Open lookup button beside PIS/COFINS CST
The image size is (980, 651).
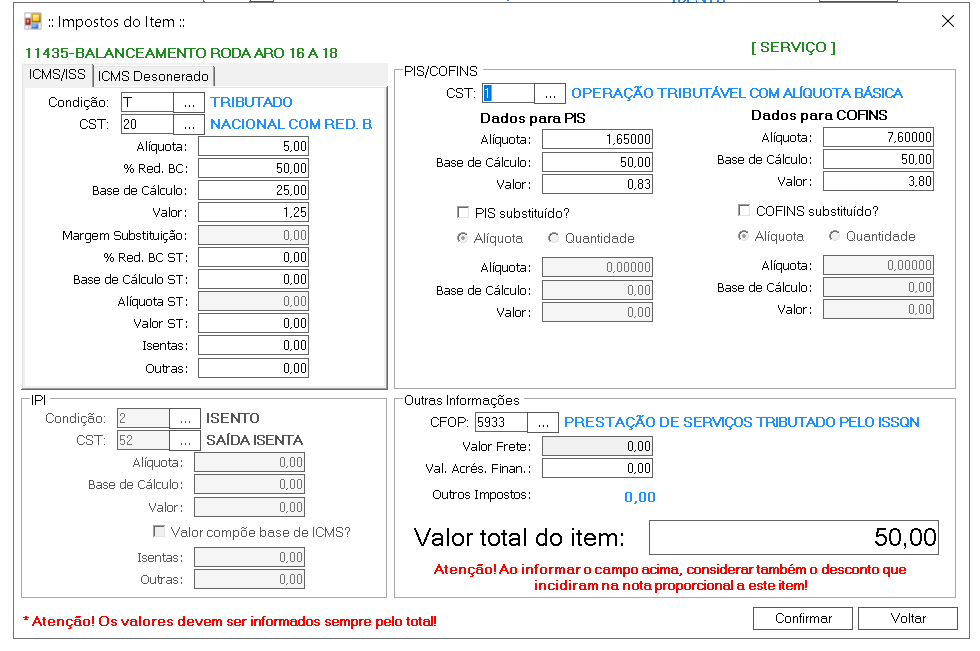[x=550, y=93]
